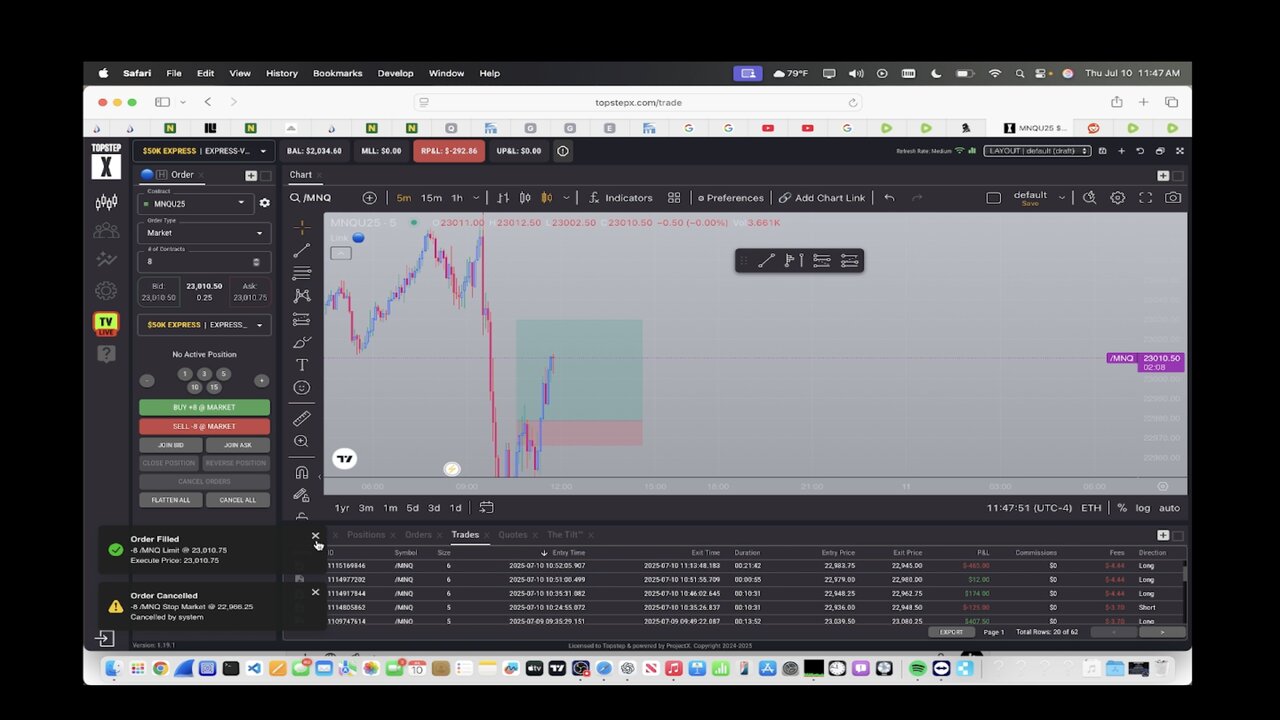Click the go-to-date calendar icon
1280x720 pixels.
[x=486, y=508]
